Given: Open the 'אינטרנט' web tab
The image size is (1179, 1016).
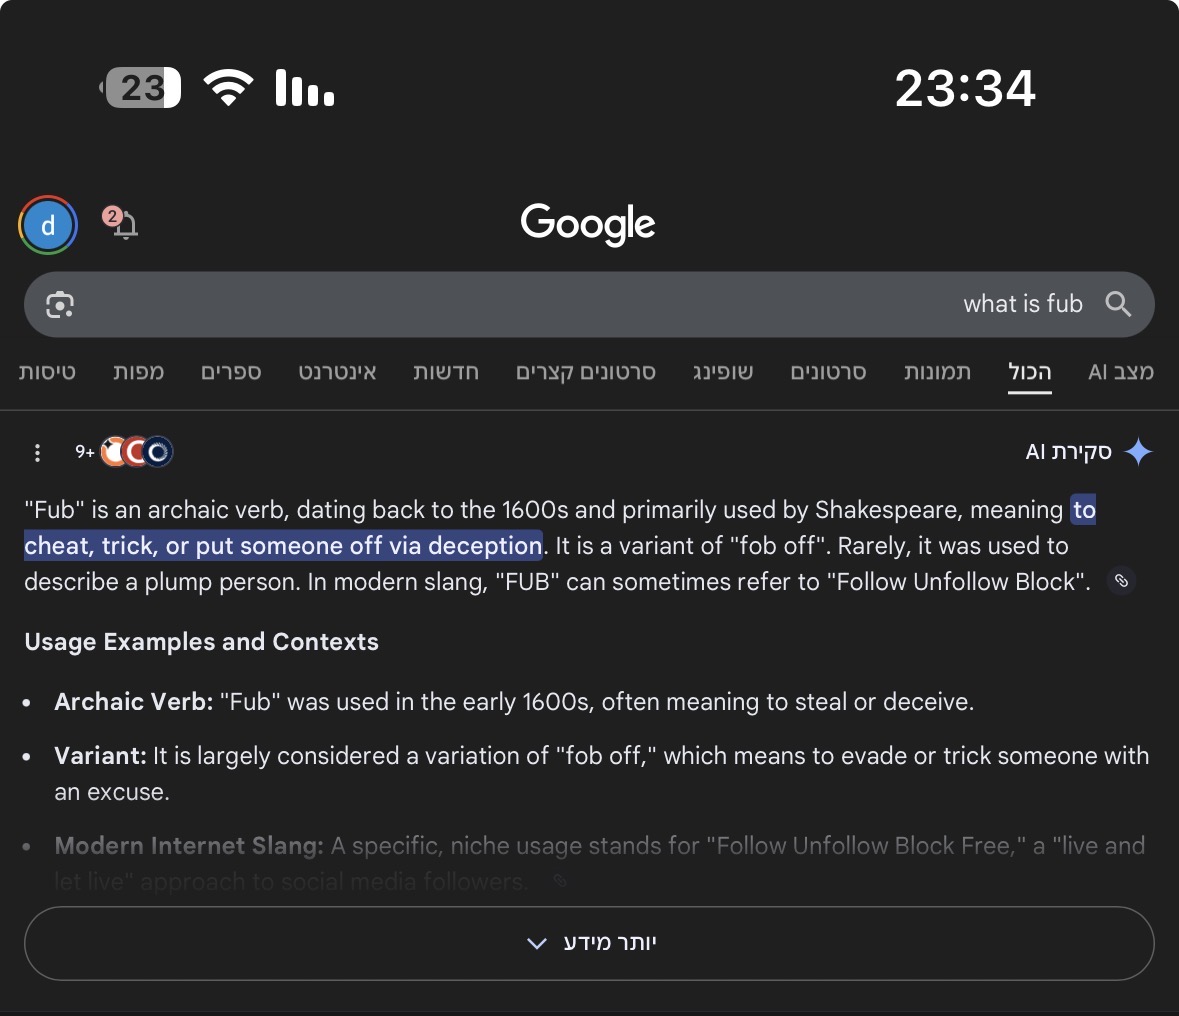Looking at the screenshot, I should click(337, 372).
